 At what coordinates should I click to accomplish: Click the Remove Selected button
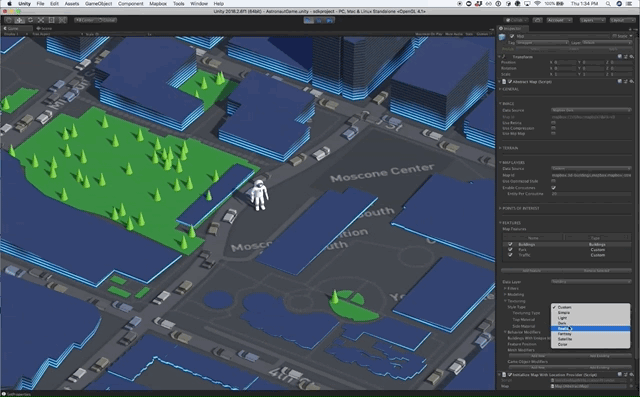point(596,271)
